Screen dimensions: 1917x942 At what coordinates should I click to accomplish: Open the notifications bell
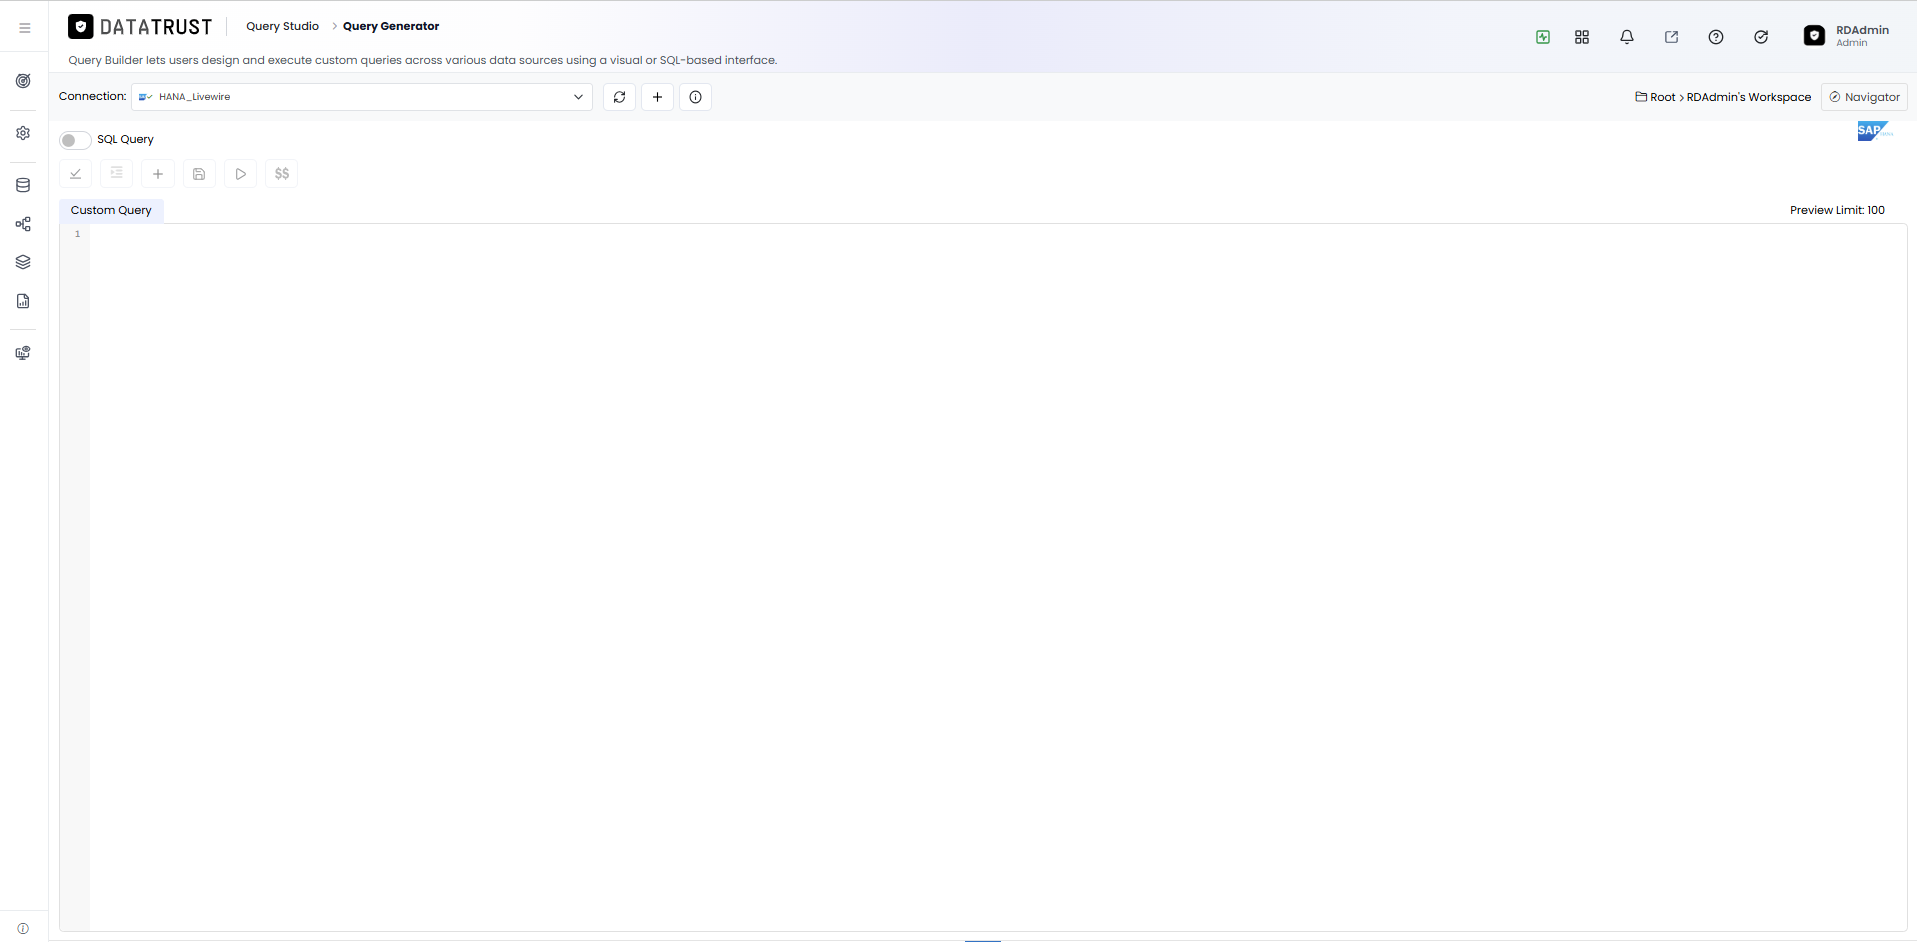tap(1627, 37)
